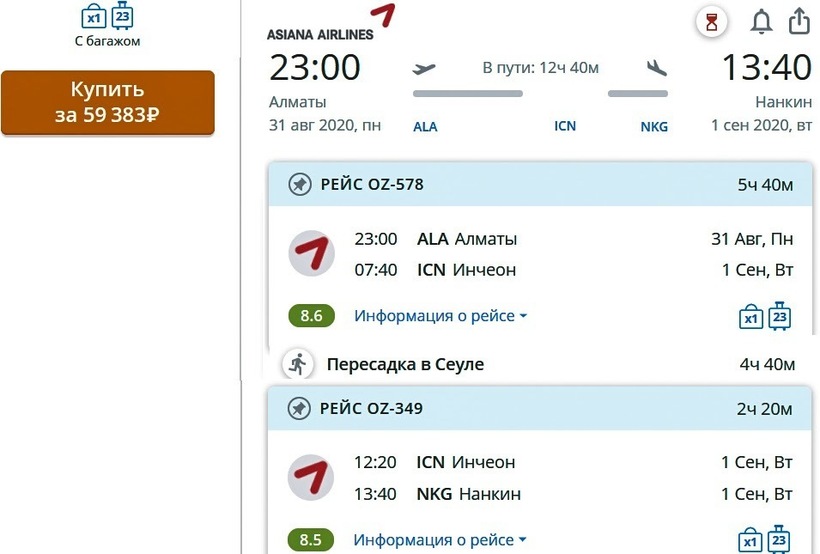Click Asiana round logo in OZ-578 segment
This screenshot has width=820, height=554.
tap(311, 254)
